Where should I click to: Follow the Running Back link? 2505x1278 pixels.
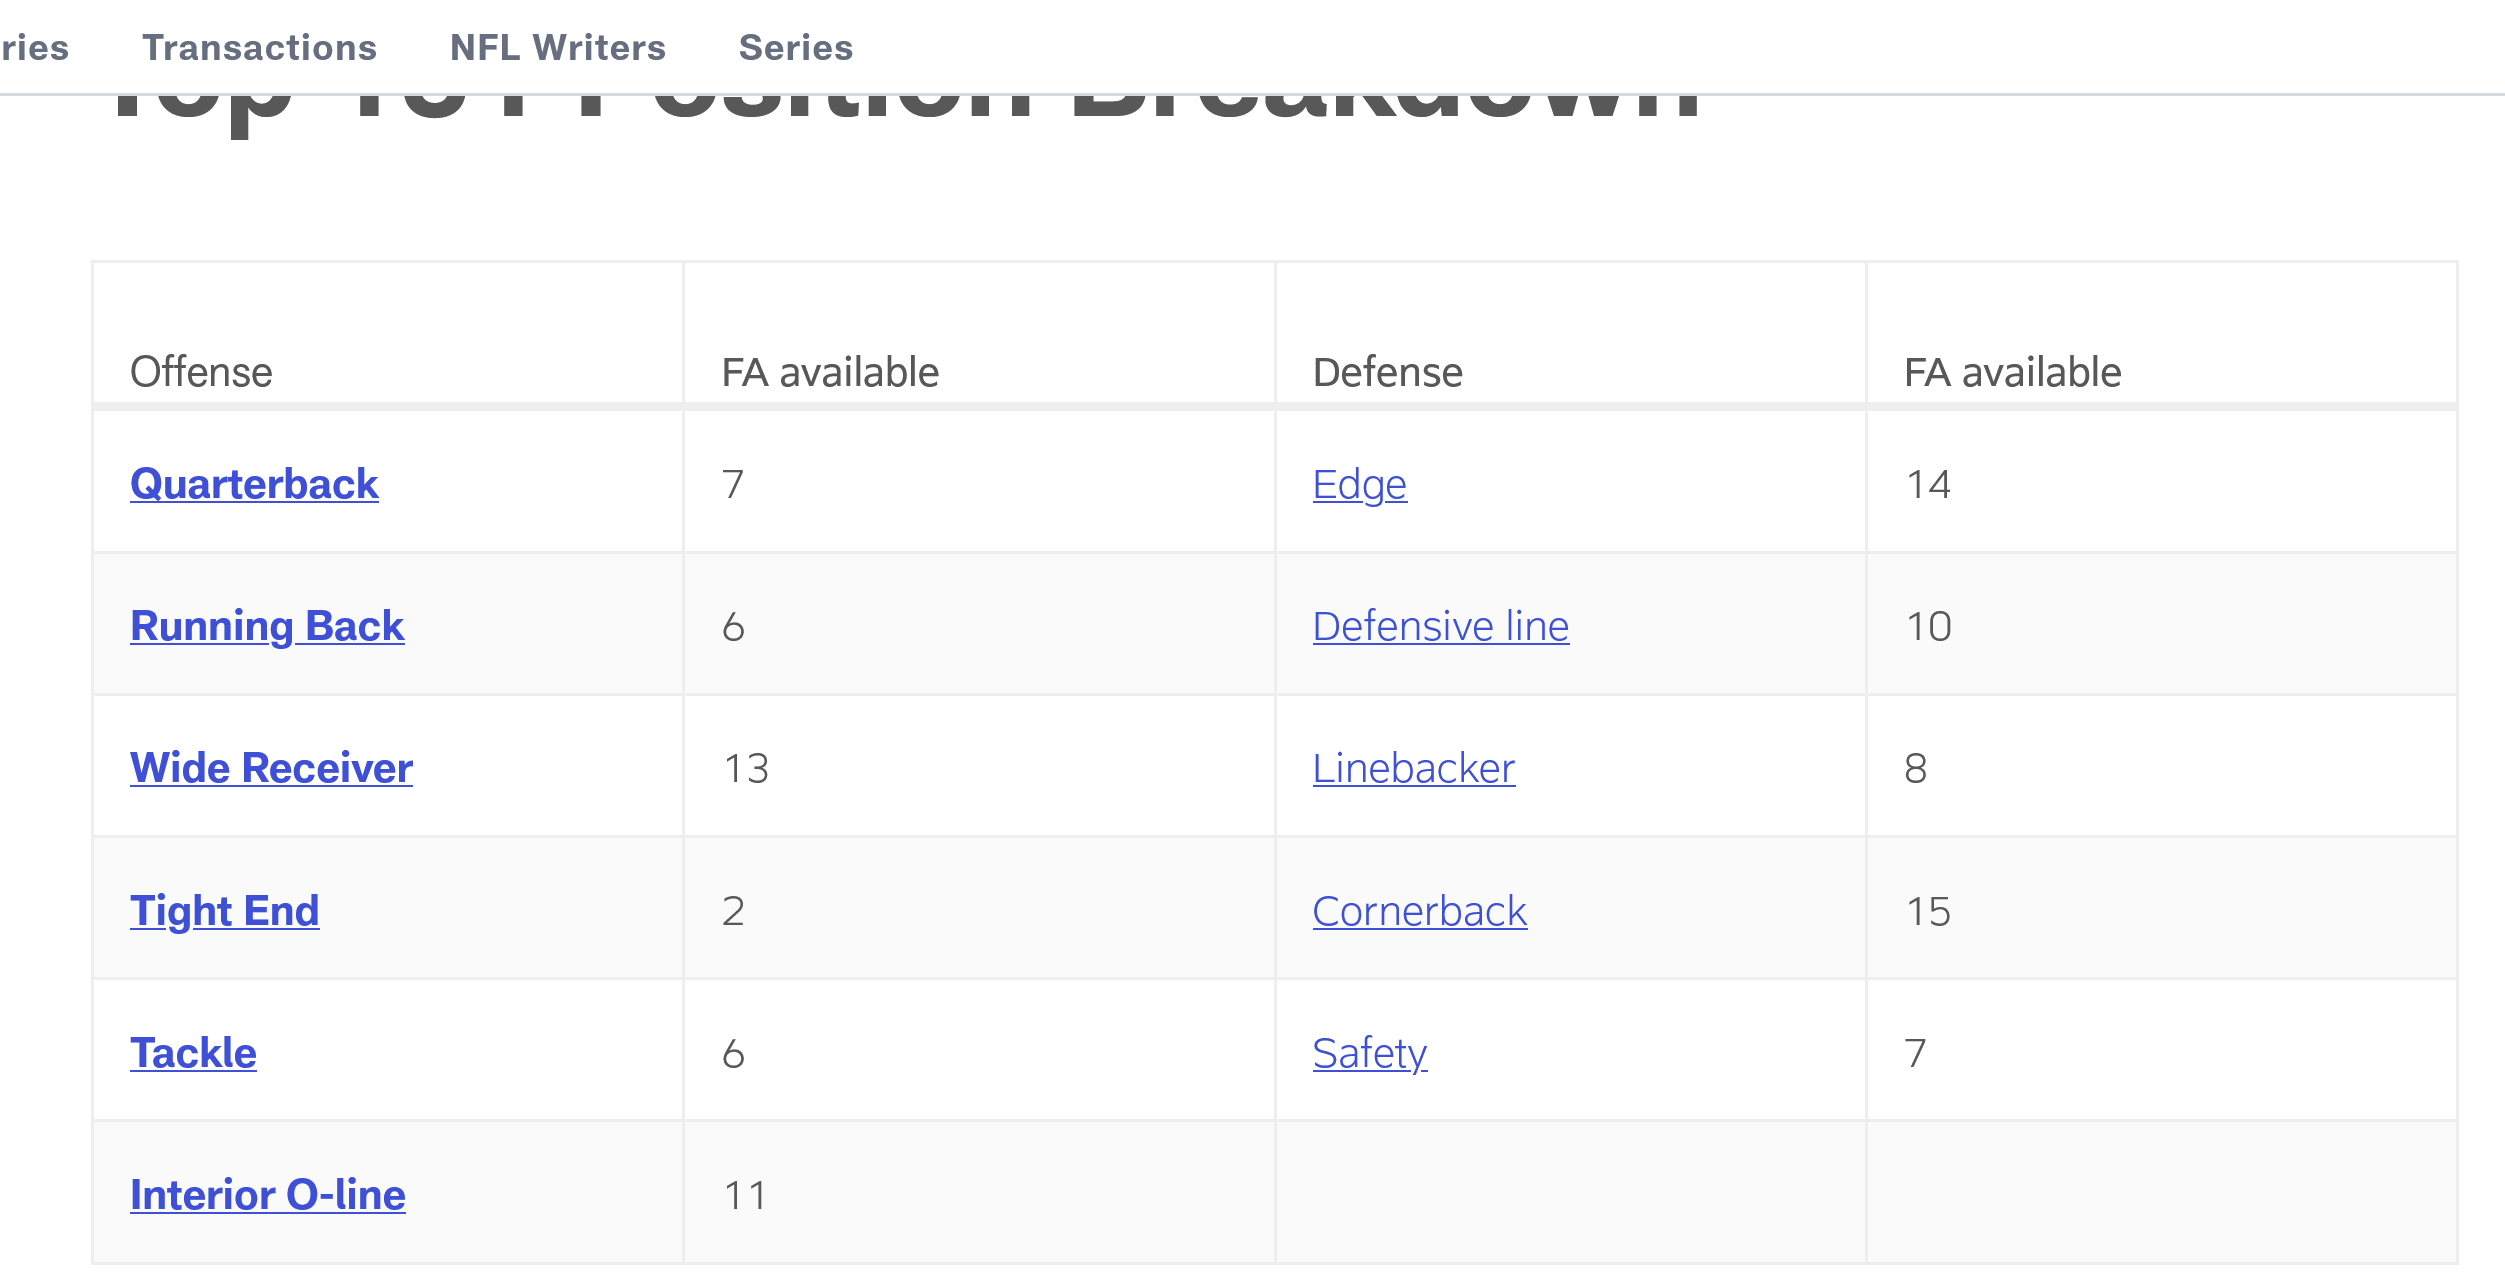click(x=267, y=627)
